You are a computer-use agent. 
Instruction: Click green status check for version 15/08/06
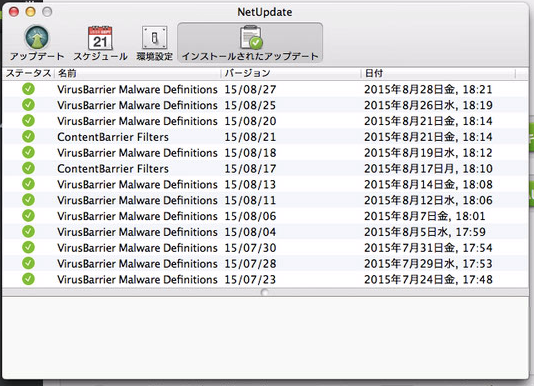[x=29, y=216]
